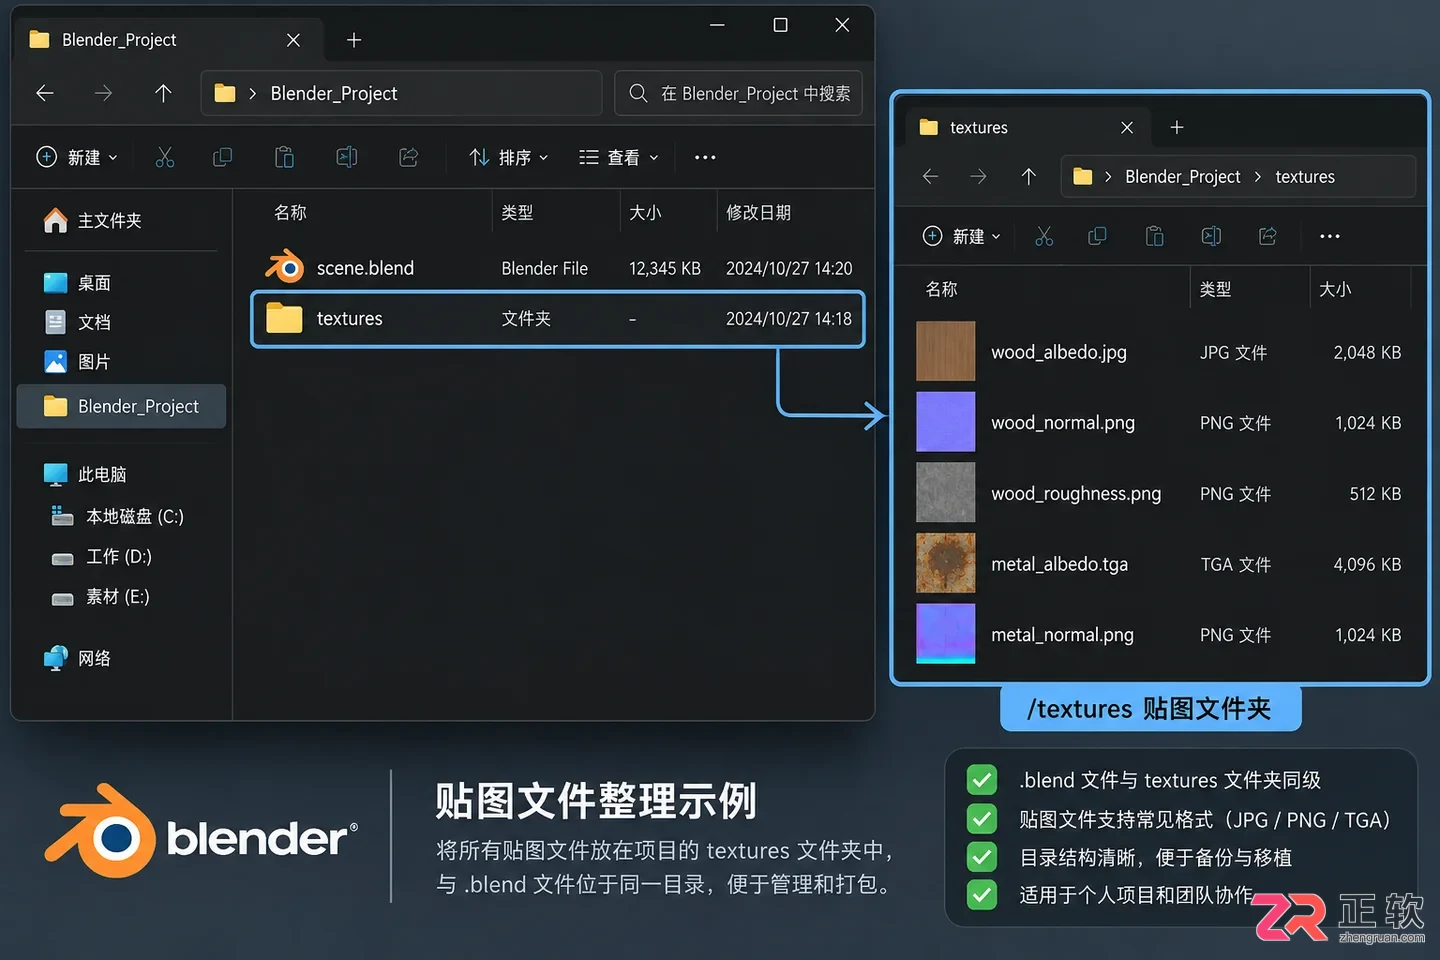
Task: Open 网络 in sidebar
Action: [x=78, y=658]
